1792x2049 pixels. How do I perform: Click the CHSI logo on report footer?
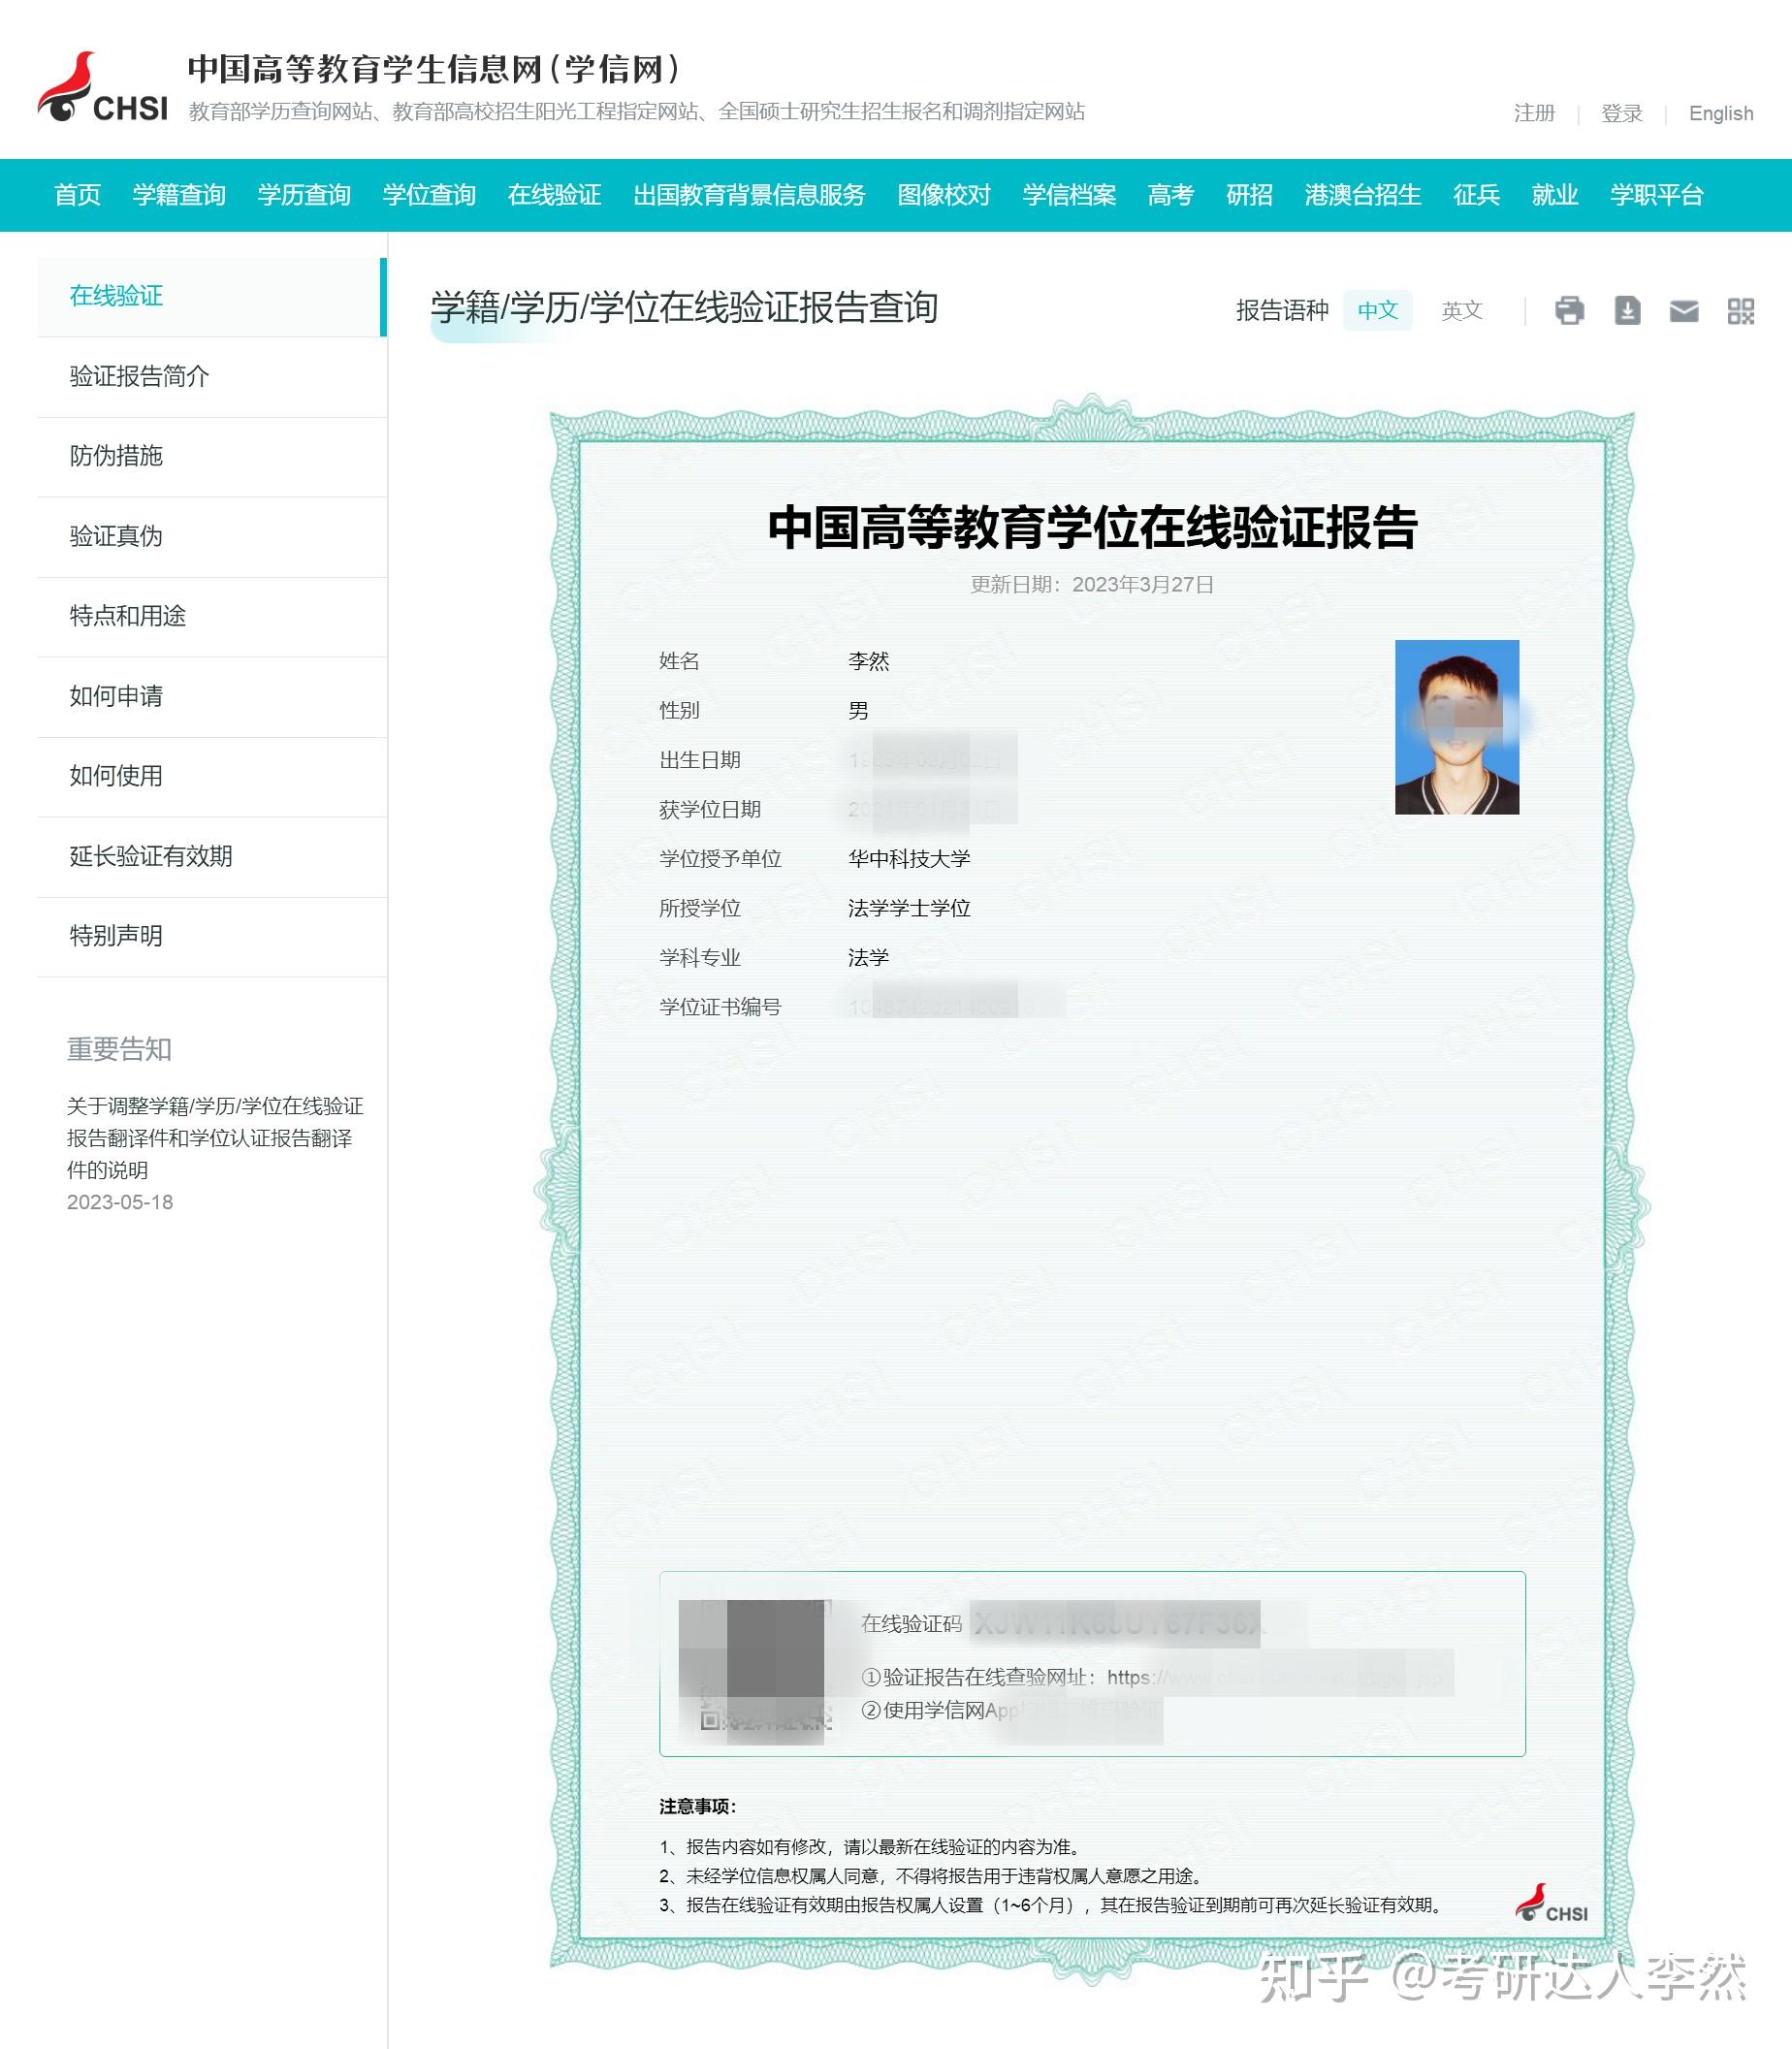[x=1551, y=1903]
